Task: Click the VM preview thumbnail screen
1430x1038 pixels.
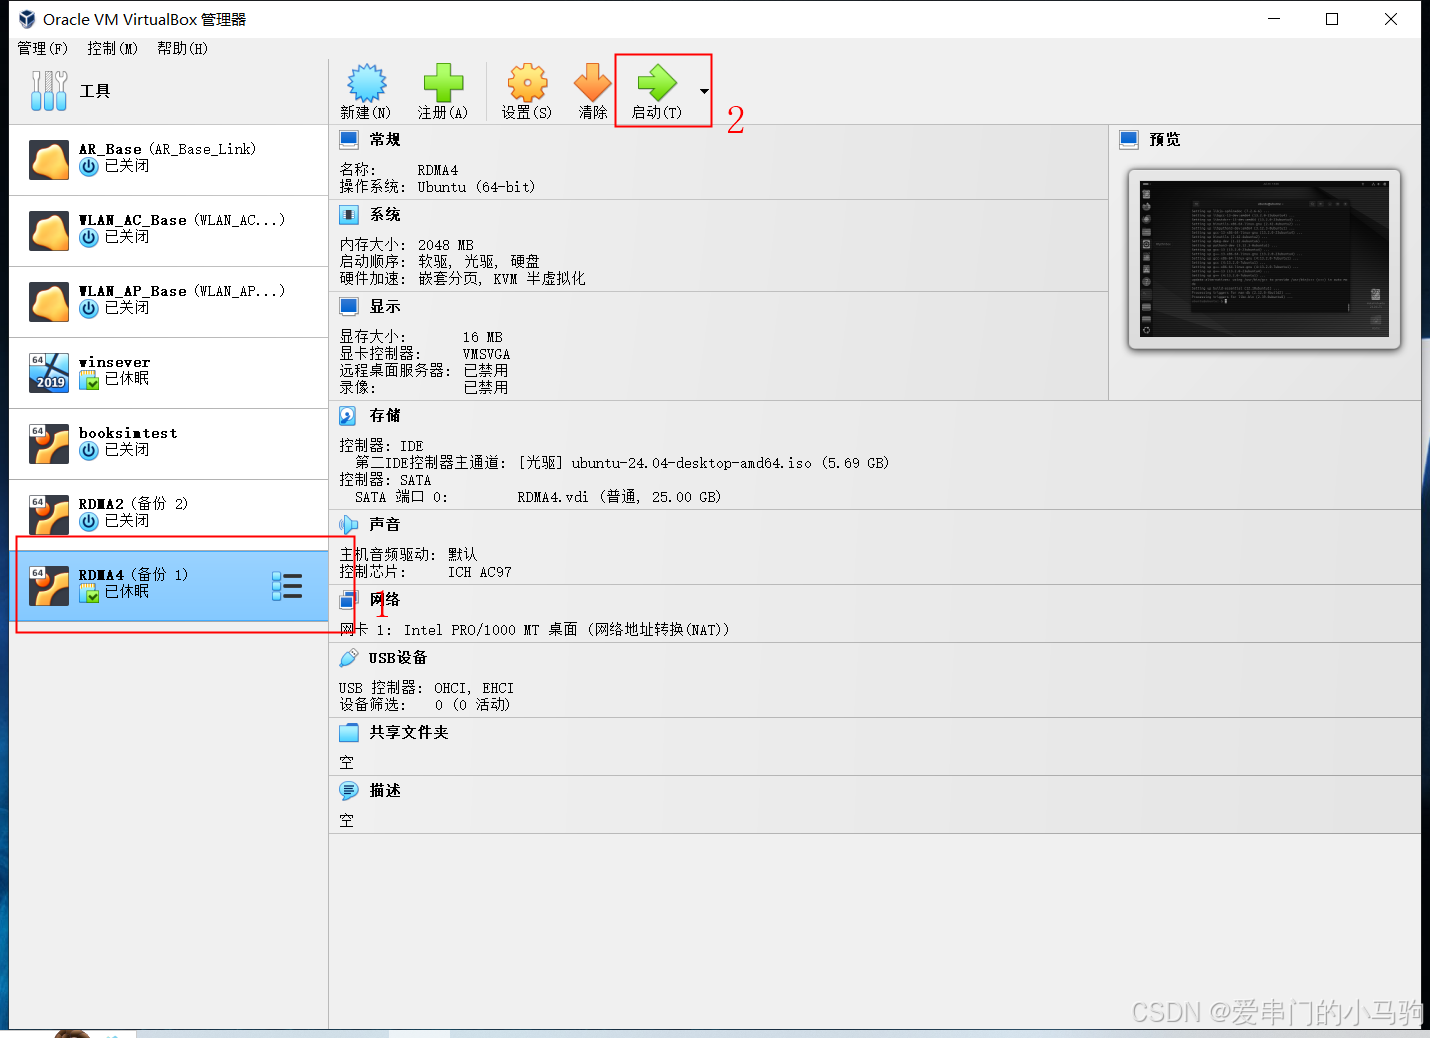Action: tap(1264, 259)
